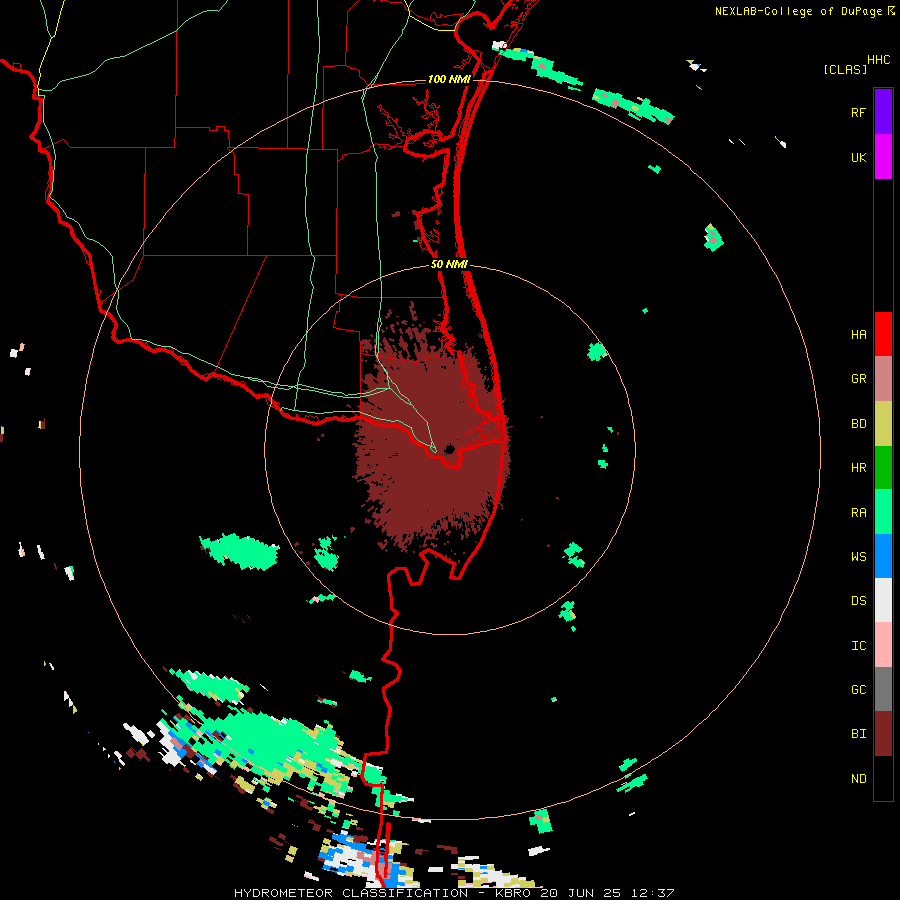Click the "GR" legend label
This screenshot has width=900, height=900.
pos(858,379)
